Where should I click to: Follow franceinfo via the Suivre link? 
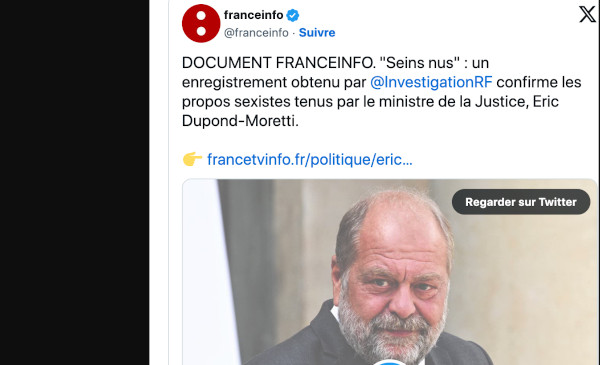click(x=317, y=33)
